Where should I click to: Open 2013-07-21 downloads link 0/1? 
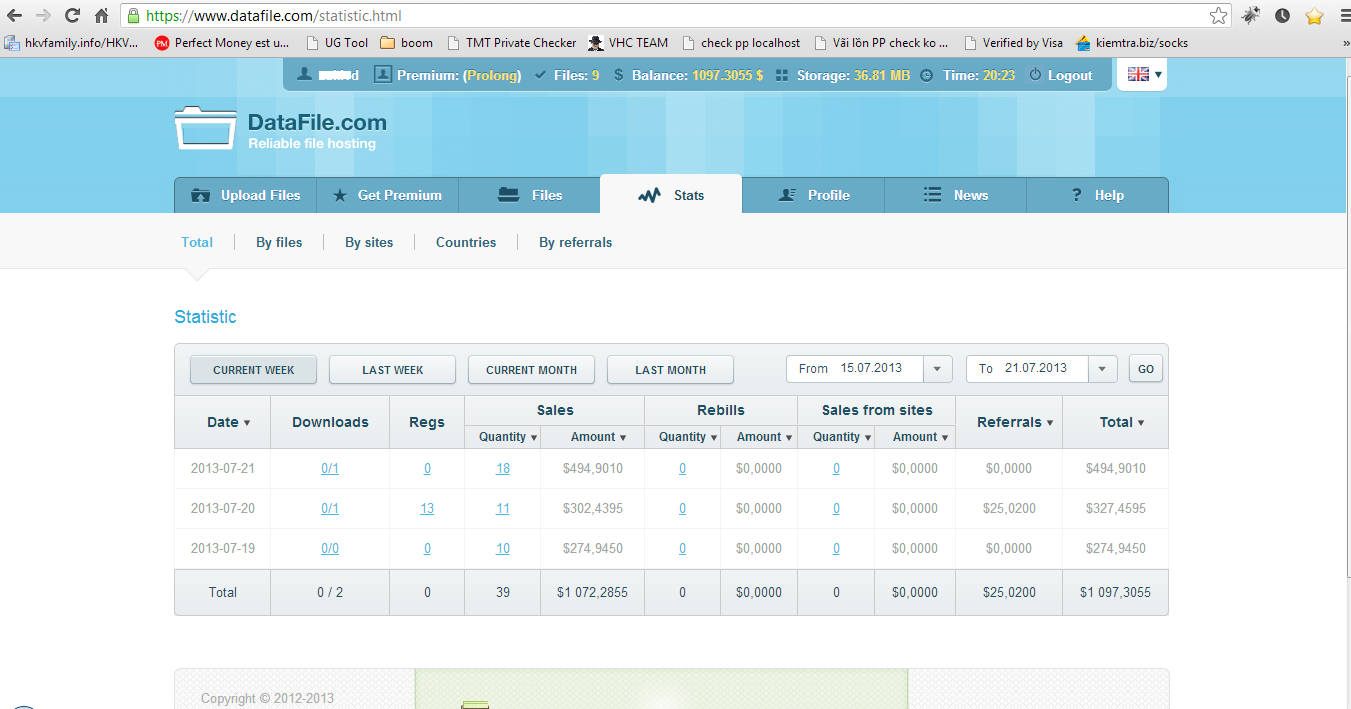click(330, 468)
